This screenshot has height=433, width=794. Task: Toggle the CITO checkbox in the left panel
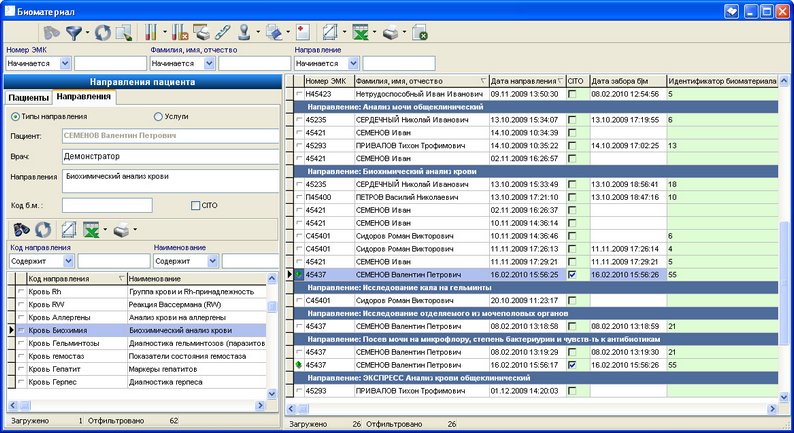click(195, 206)
